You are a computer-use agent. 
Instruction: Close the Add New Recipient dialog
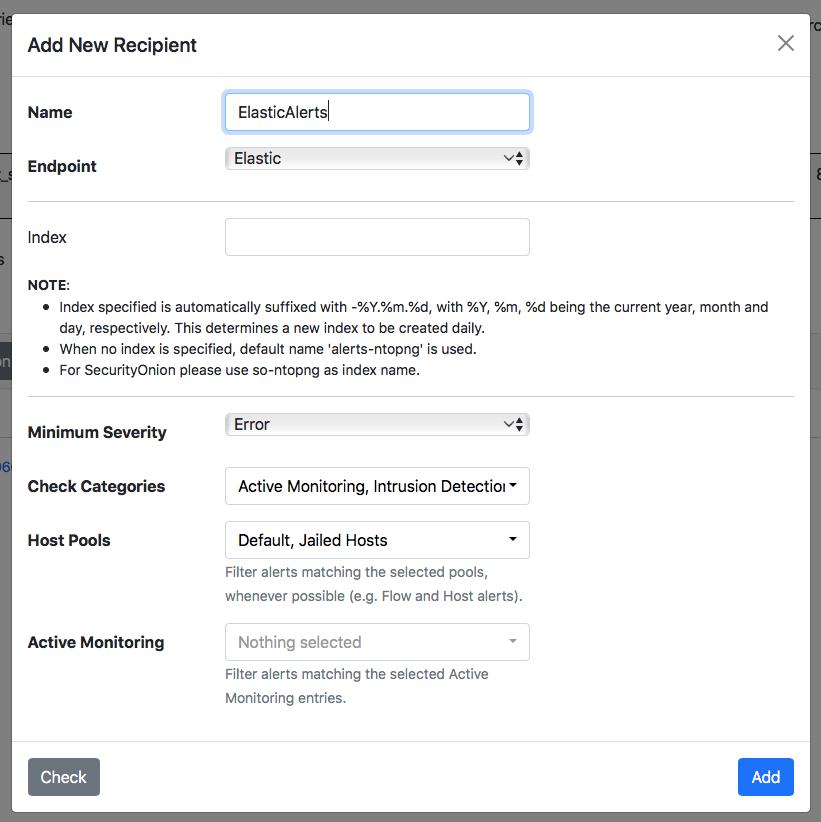pos(785,44)
